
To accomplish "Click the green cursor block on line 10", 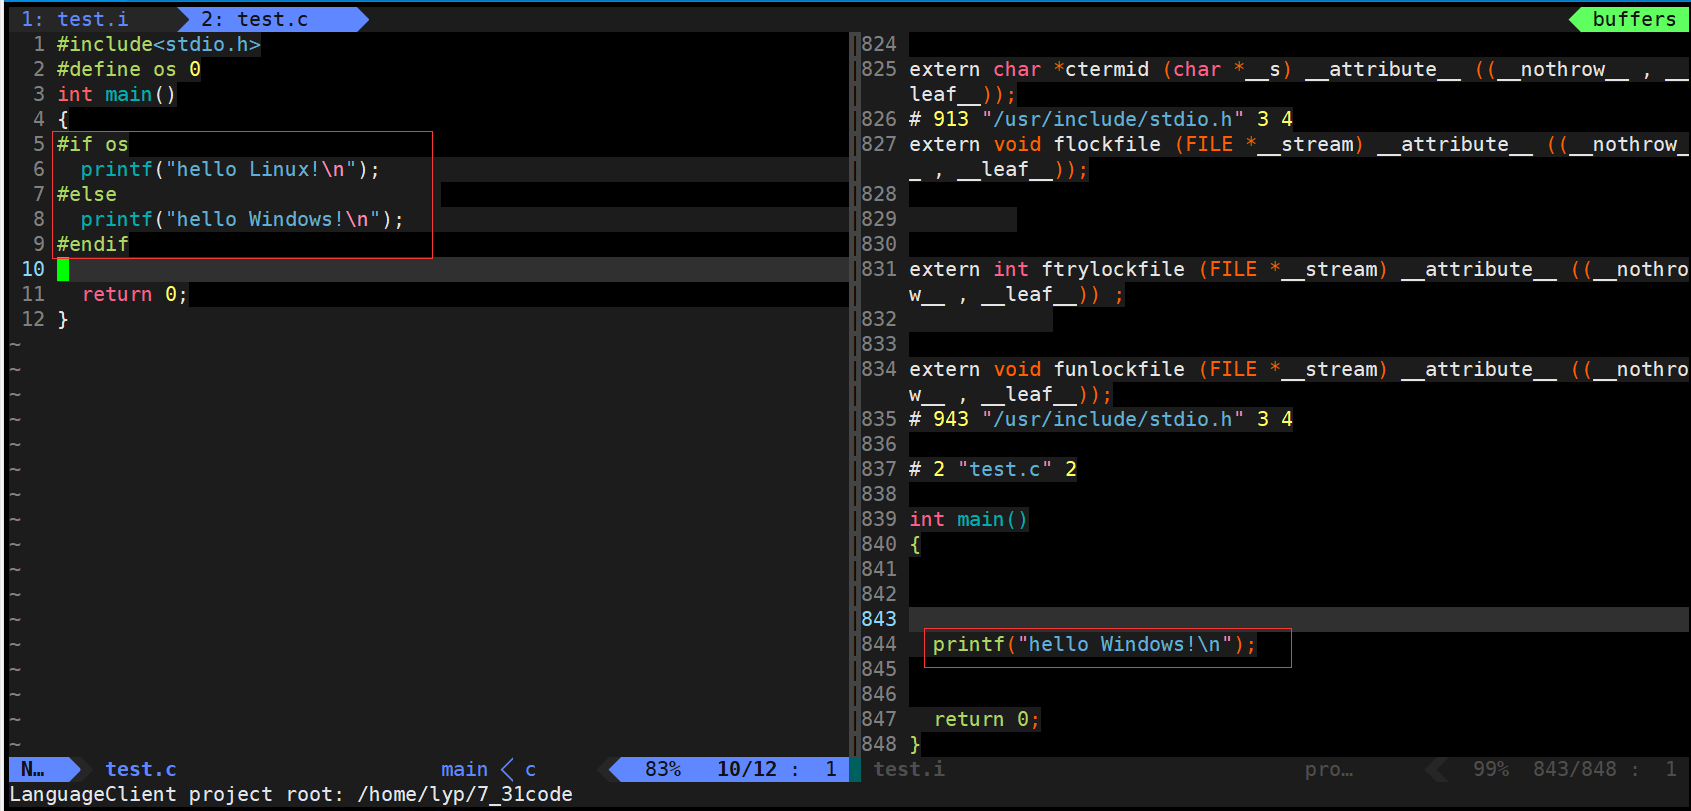I will pos(63,269).
